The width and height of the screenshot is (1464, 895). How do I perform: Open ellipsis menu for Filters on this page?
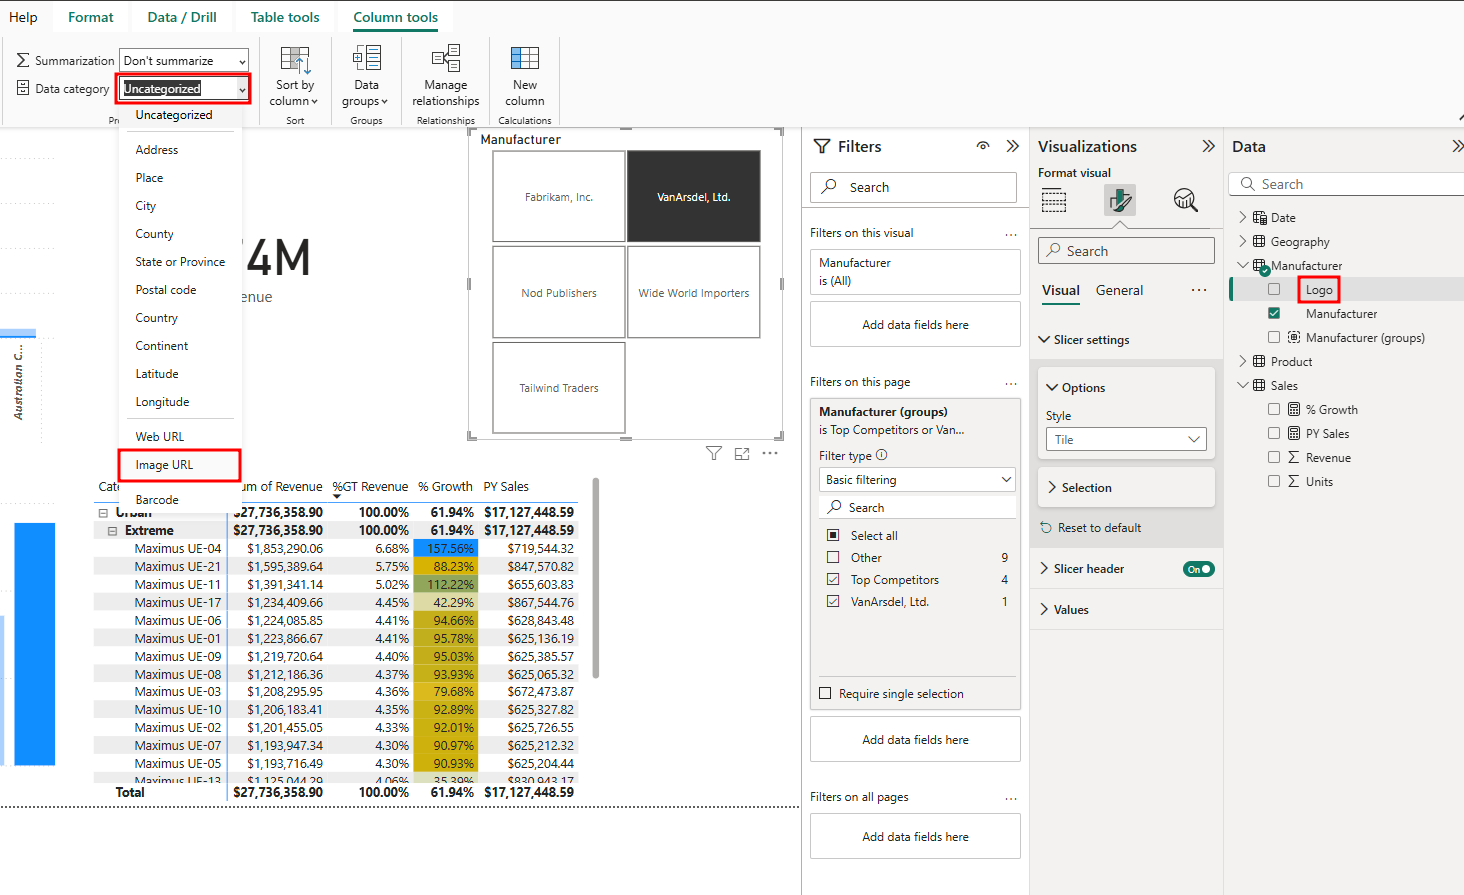[1011, 383]
